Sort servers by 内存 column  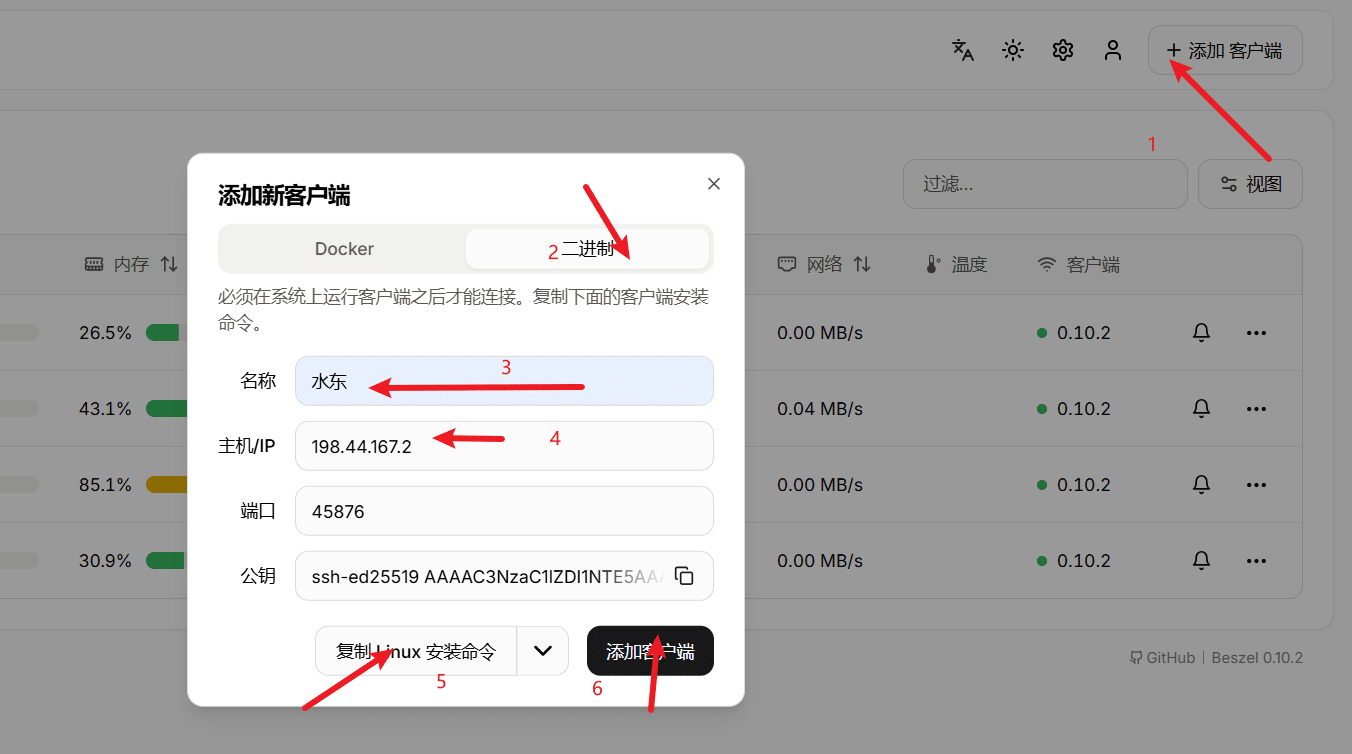point(130,264)
